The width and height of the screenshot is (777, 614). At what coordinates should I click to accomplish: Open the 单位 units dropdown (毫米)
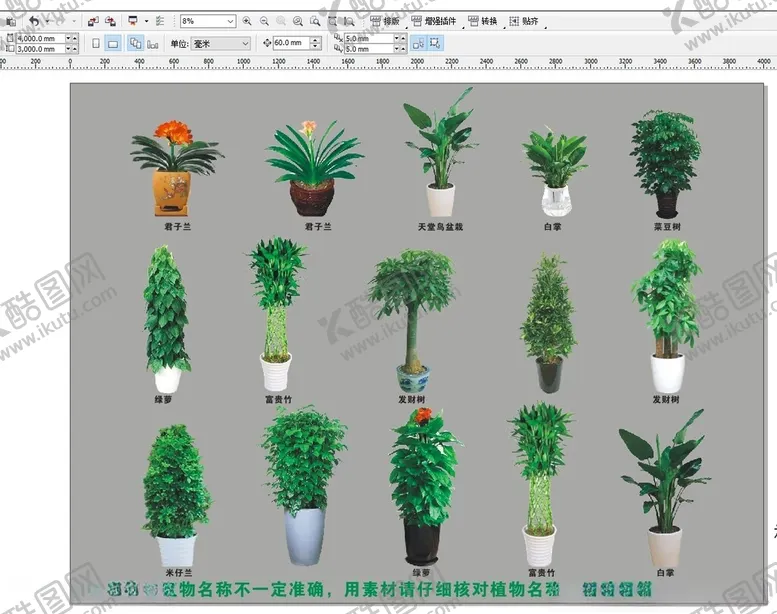[x=221, y=44]
